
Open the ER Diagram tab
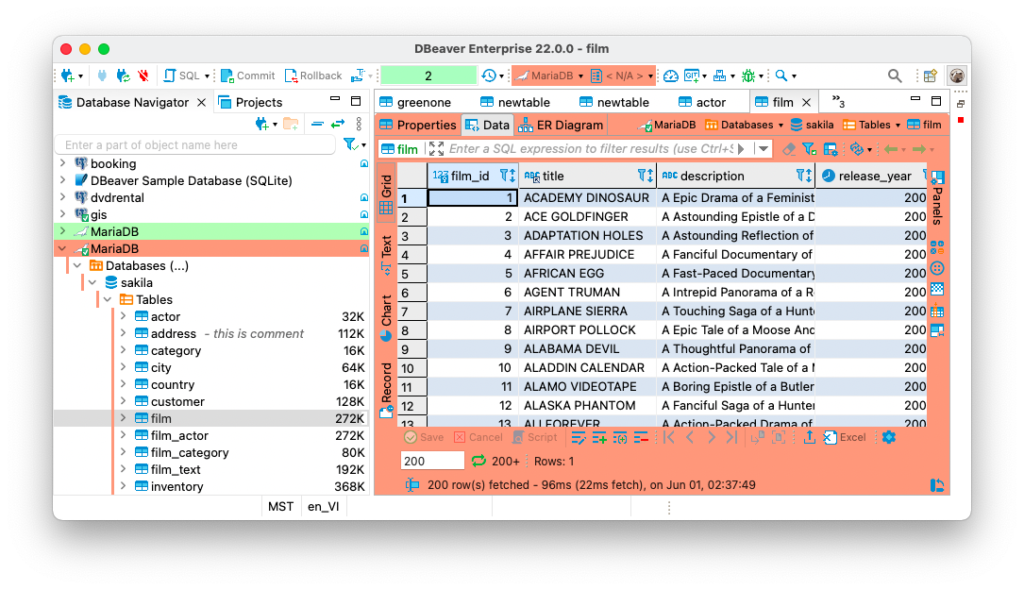pyautogui.click(x=560, y=125)
